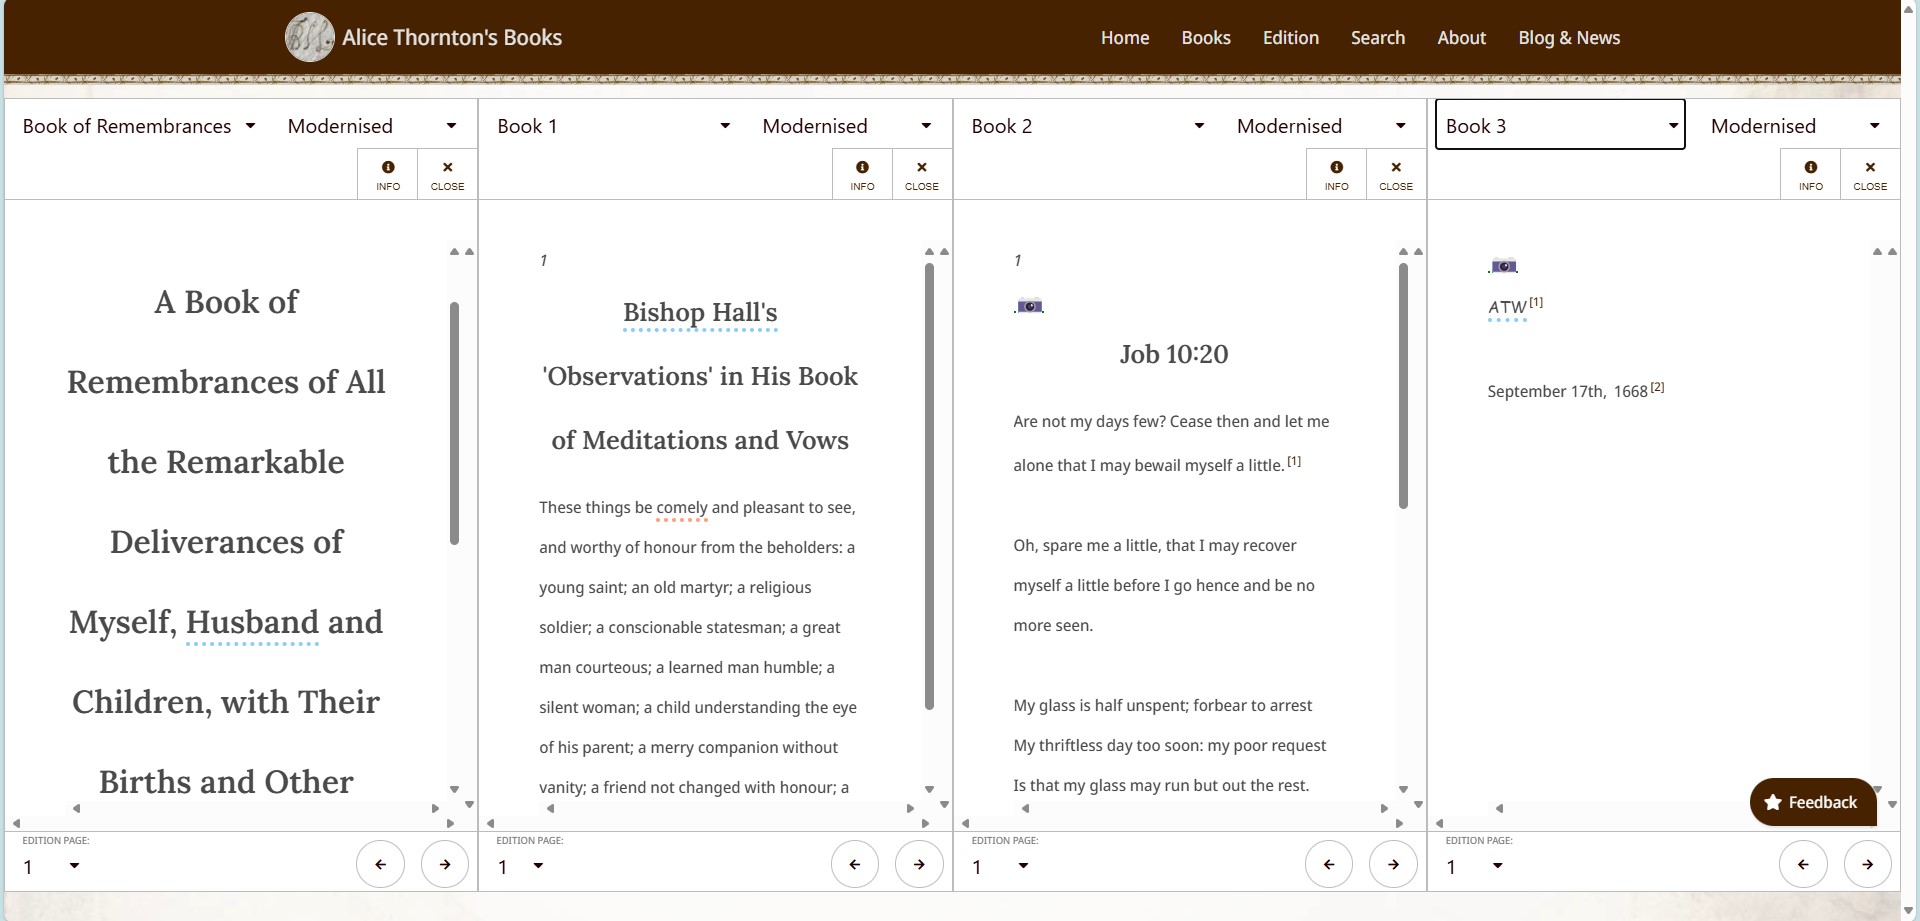Close the Book 2 panel
The width and height of the screenshot is (1920, 921).
click(x=1396, y=175)
